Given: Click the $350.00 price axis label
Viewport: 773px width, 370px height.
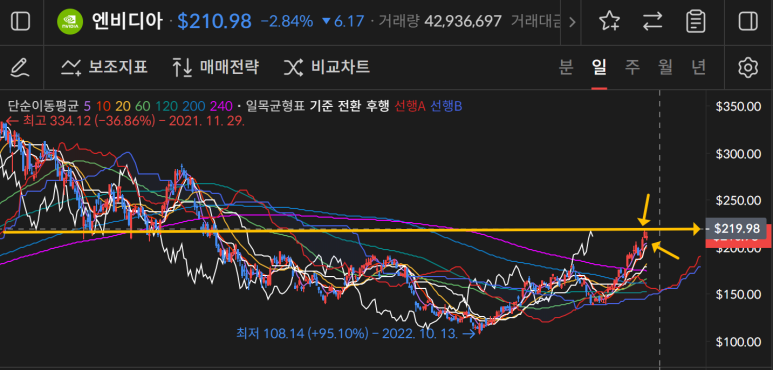Looking at the screenshot, I should click(x=739, y=107).
